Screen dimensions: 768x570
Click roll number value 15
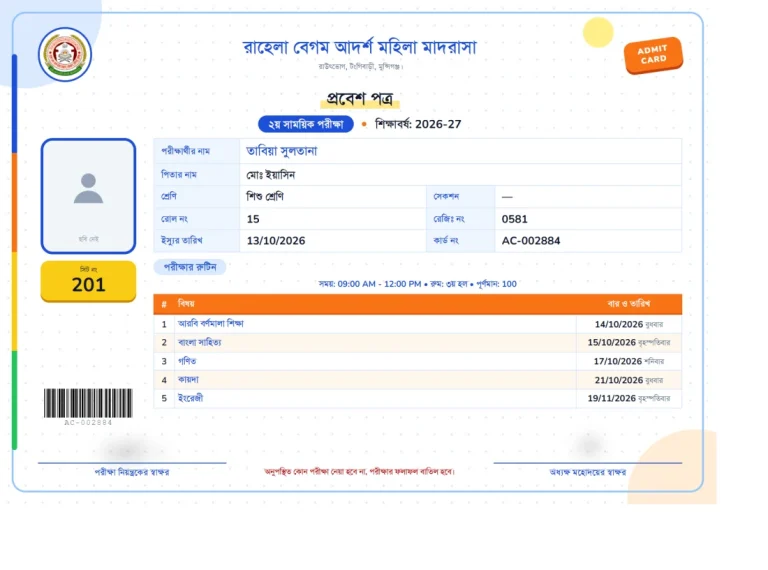click(x=253, y=219)
